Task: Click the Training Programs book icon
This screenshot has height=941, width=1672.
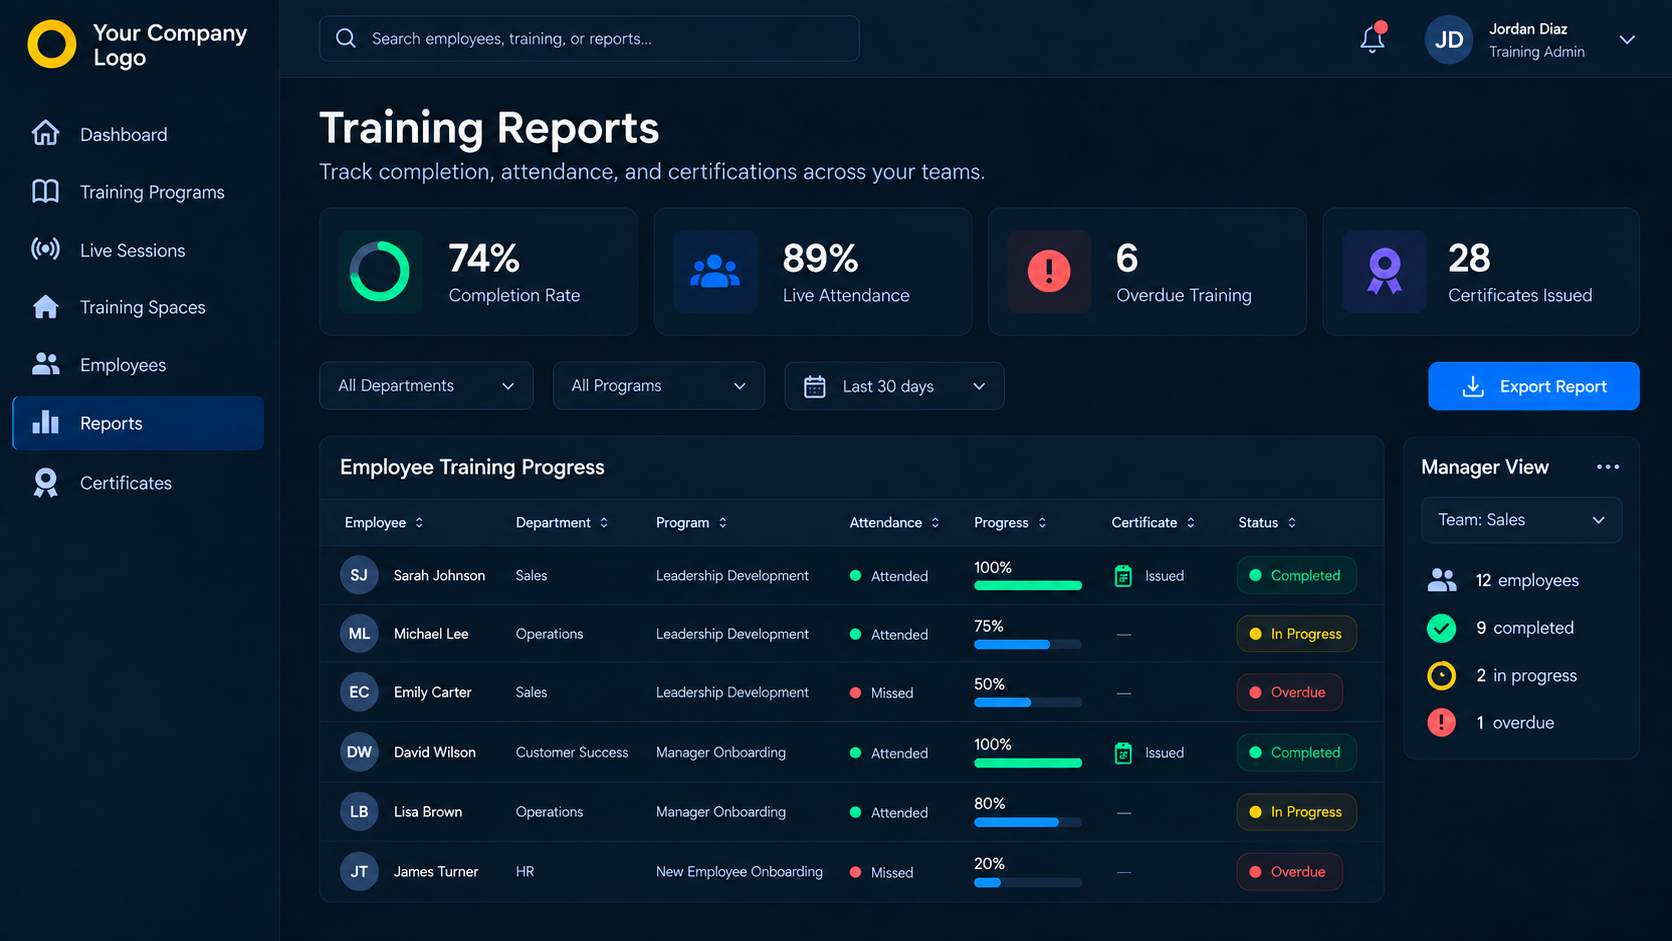Action: 45,191
